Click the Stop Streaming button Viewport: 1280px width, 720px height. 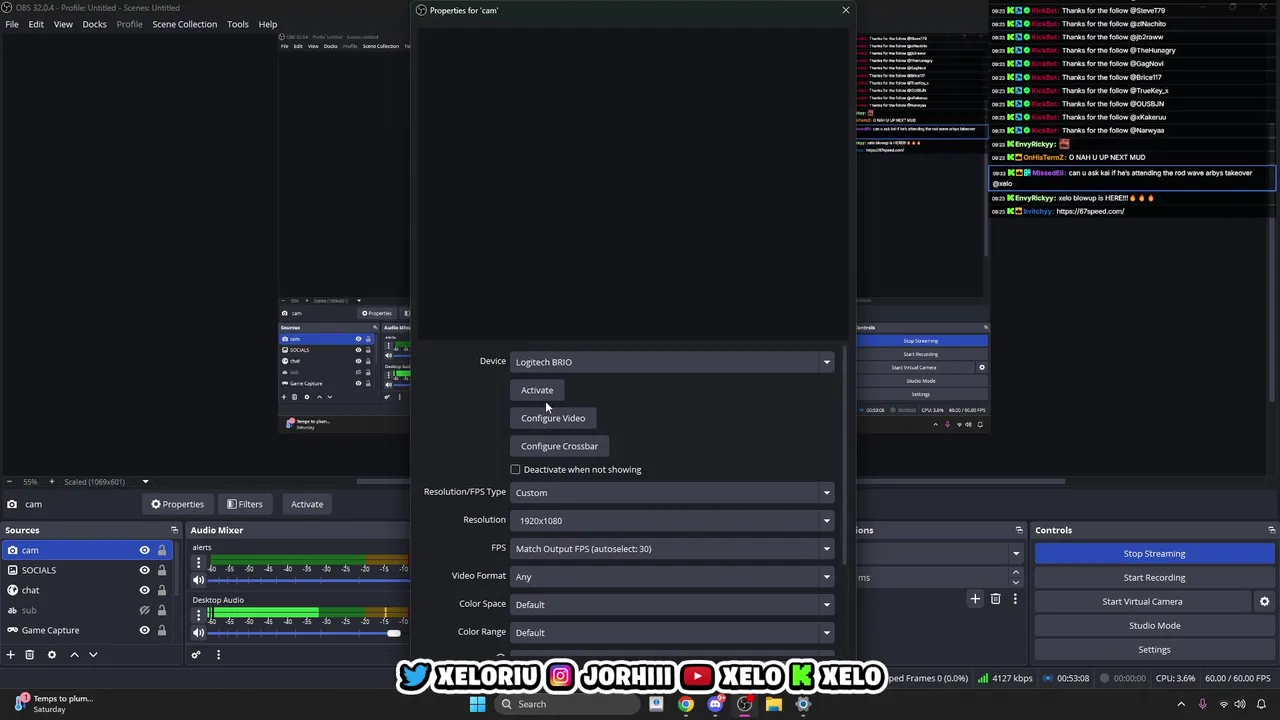pos(1154,553)
